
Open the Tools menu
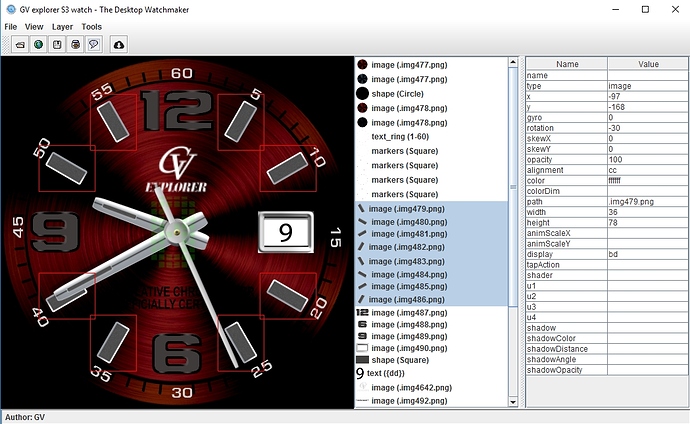tap(91, 26)
